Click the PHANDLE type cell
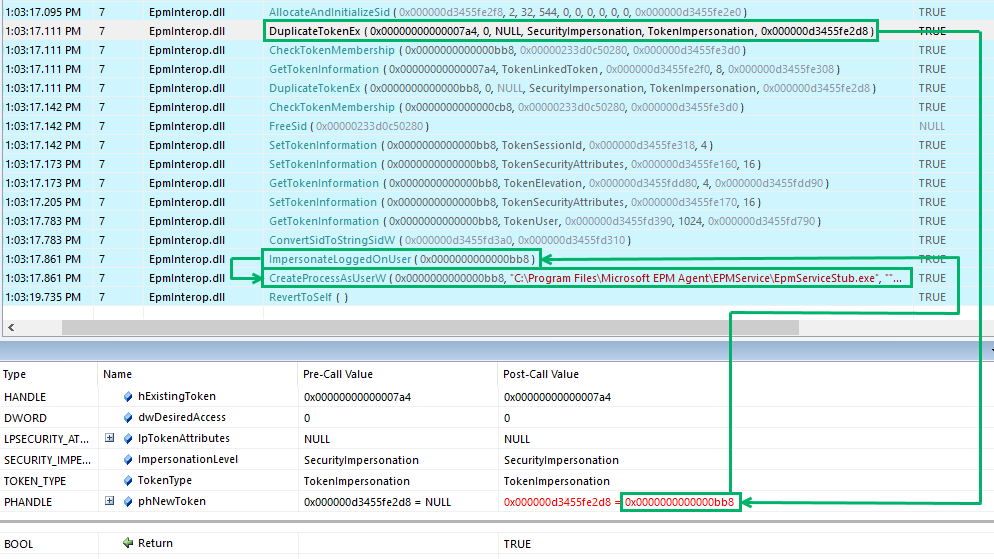 tap(28, 502)
